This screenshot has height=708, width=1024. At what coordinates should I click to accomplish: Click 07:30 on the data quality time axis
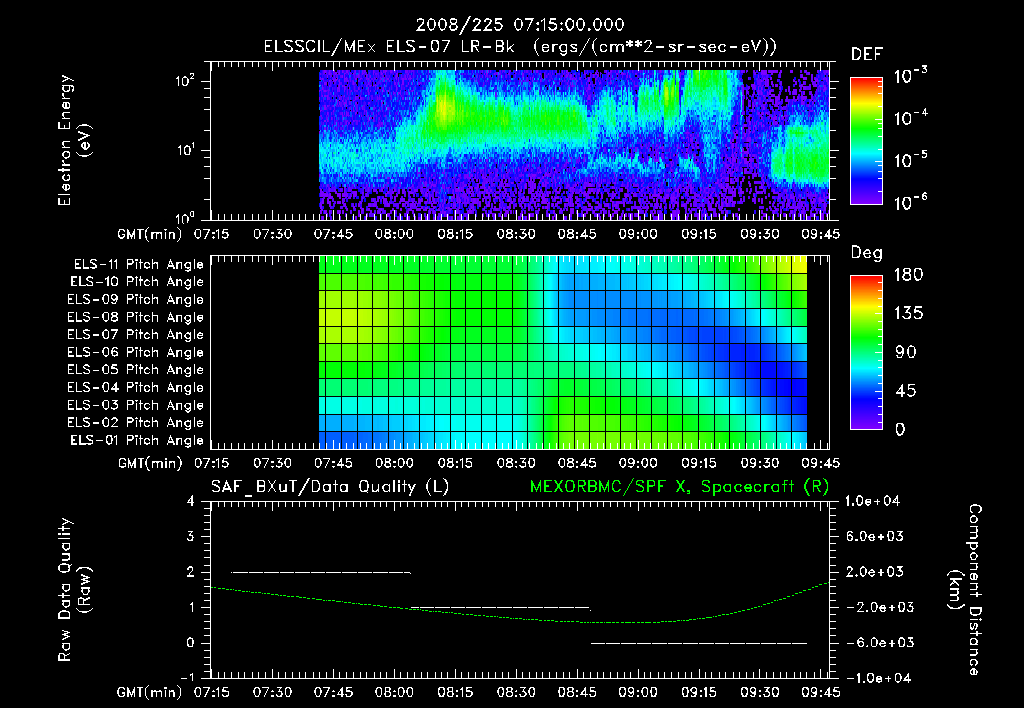(x=272, y=692)
